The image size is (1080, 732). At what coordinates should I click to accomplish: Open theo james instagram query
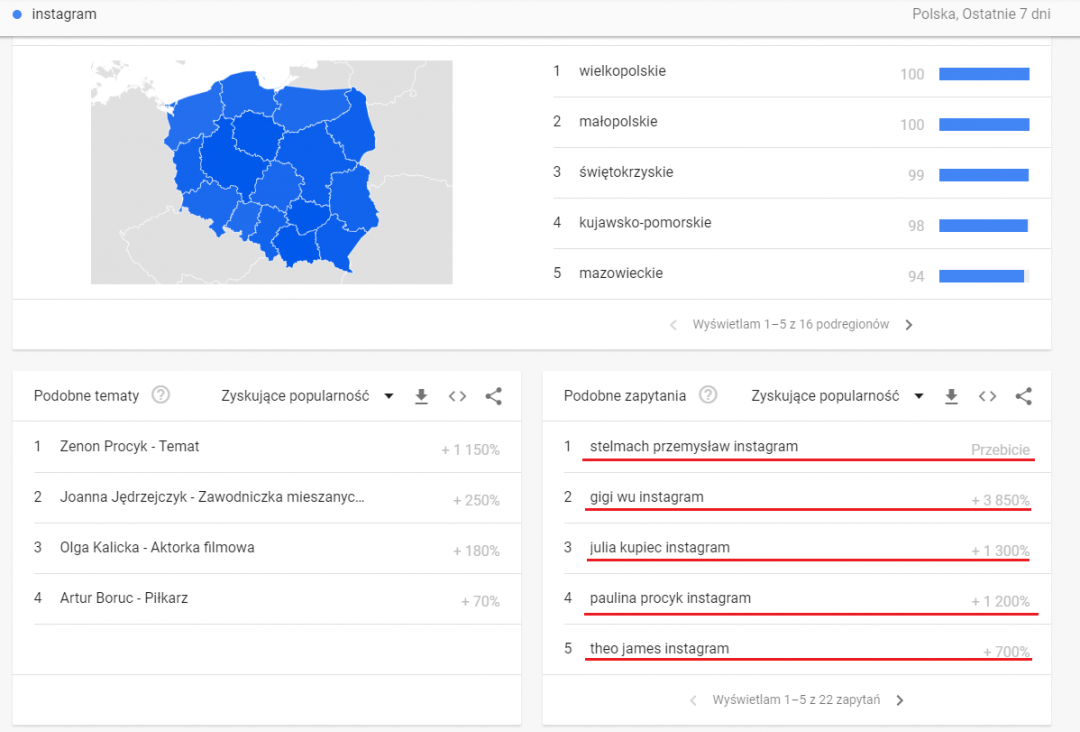click(x=659, y=648)
